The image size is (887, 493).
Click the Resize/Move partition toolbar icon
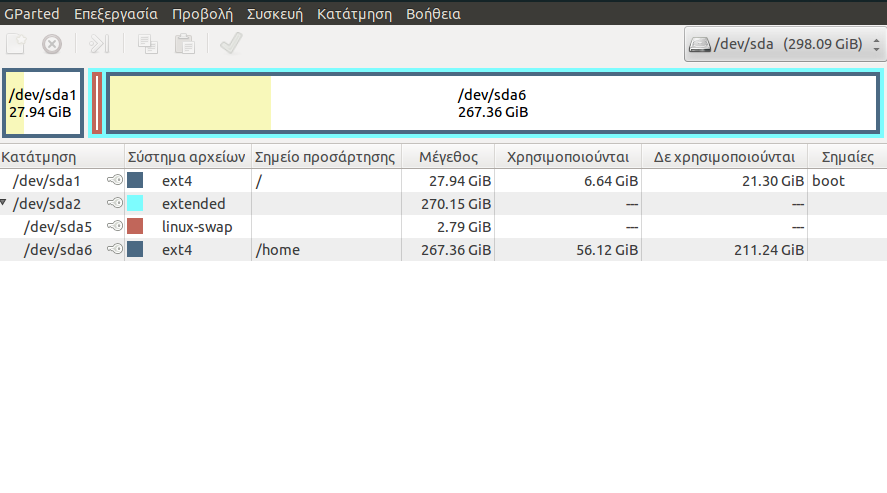(98, 44)
